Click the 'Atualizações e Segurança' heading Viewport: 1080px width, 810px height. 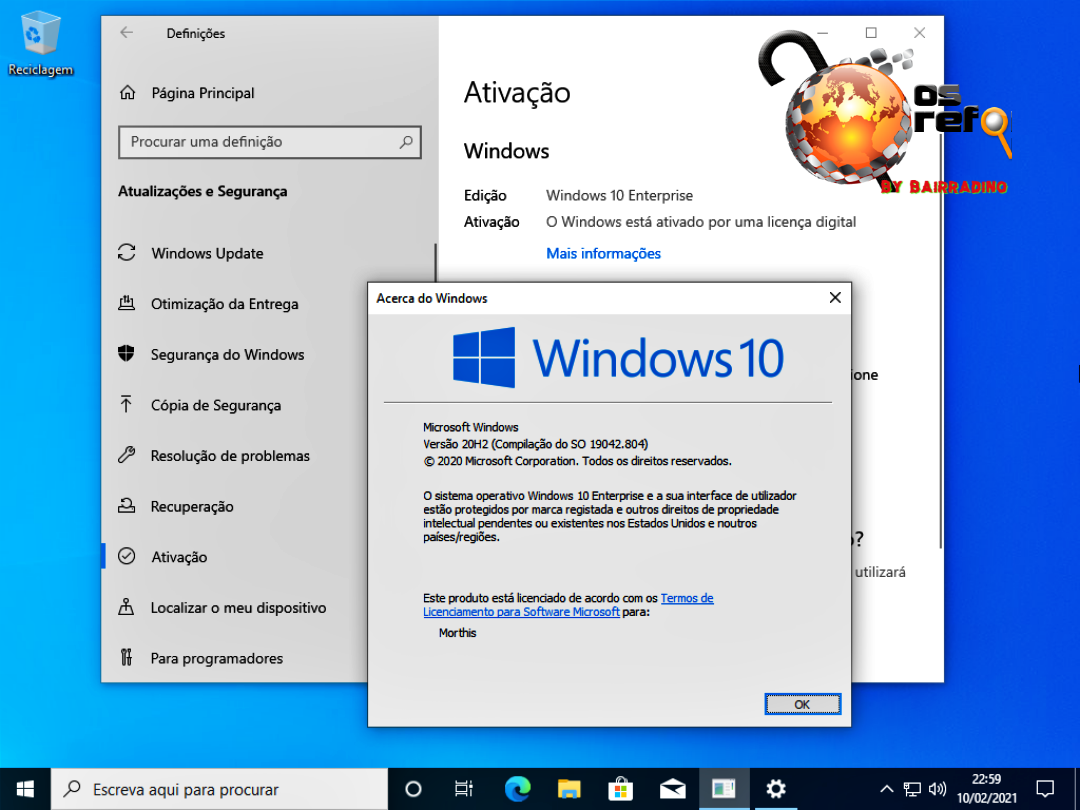pyautogui.click(x=202, y=191)
